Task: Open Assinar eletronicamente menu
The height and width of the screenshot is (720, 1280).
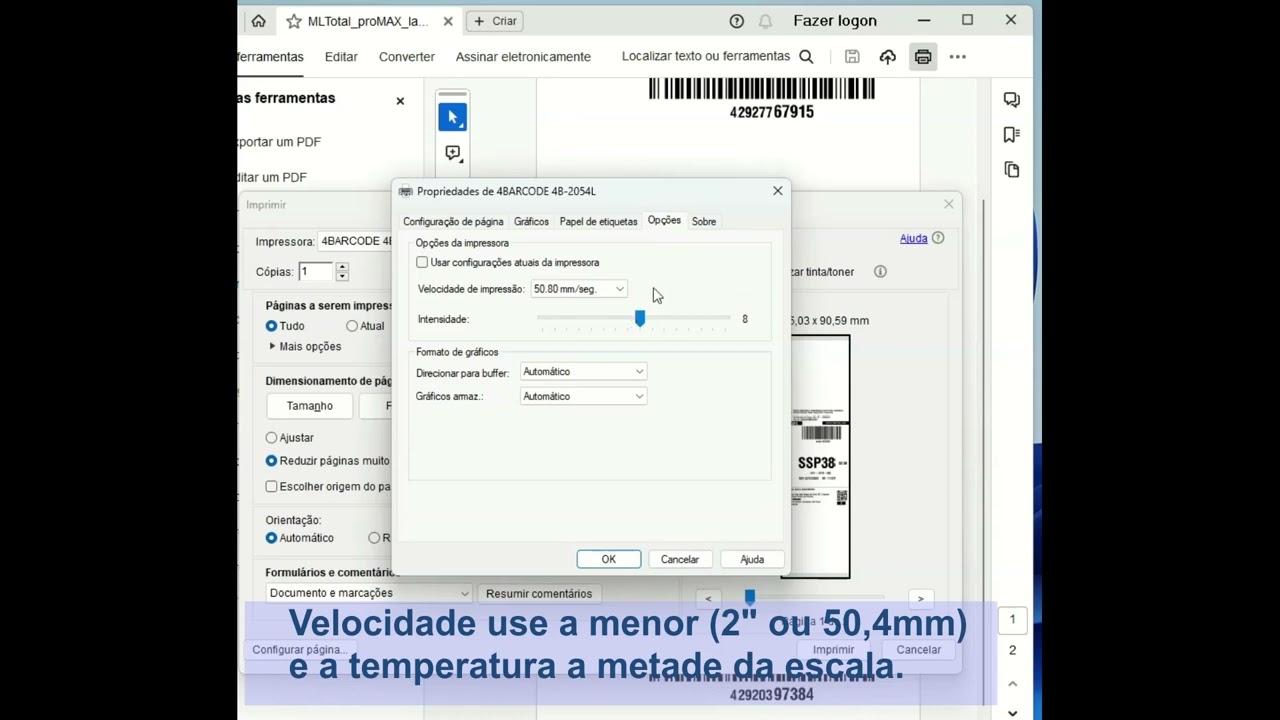Action: click(523, 57)
